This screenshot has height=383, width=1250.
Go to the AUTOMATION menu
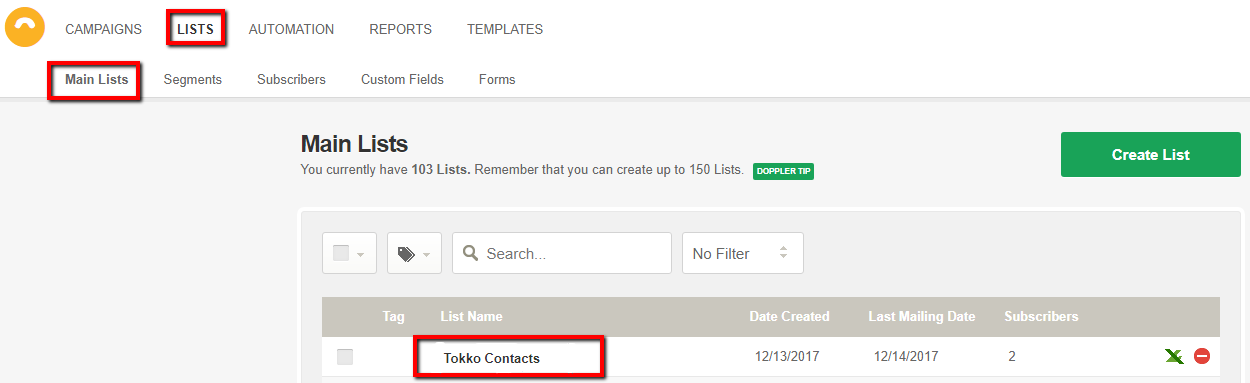coord(291,29)
